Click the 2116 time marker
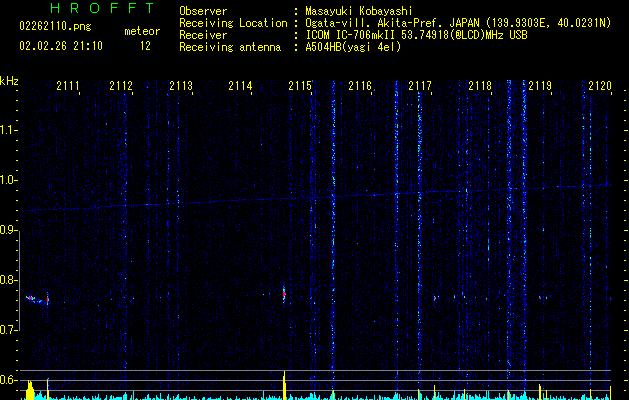 [x=360, y=86]
